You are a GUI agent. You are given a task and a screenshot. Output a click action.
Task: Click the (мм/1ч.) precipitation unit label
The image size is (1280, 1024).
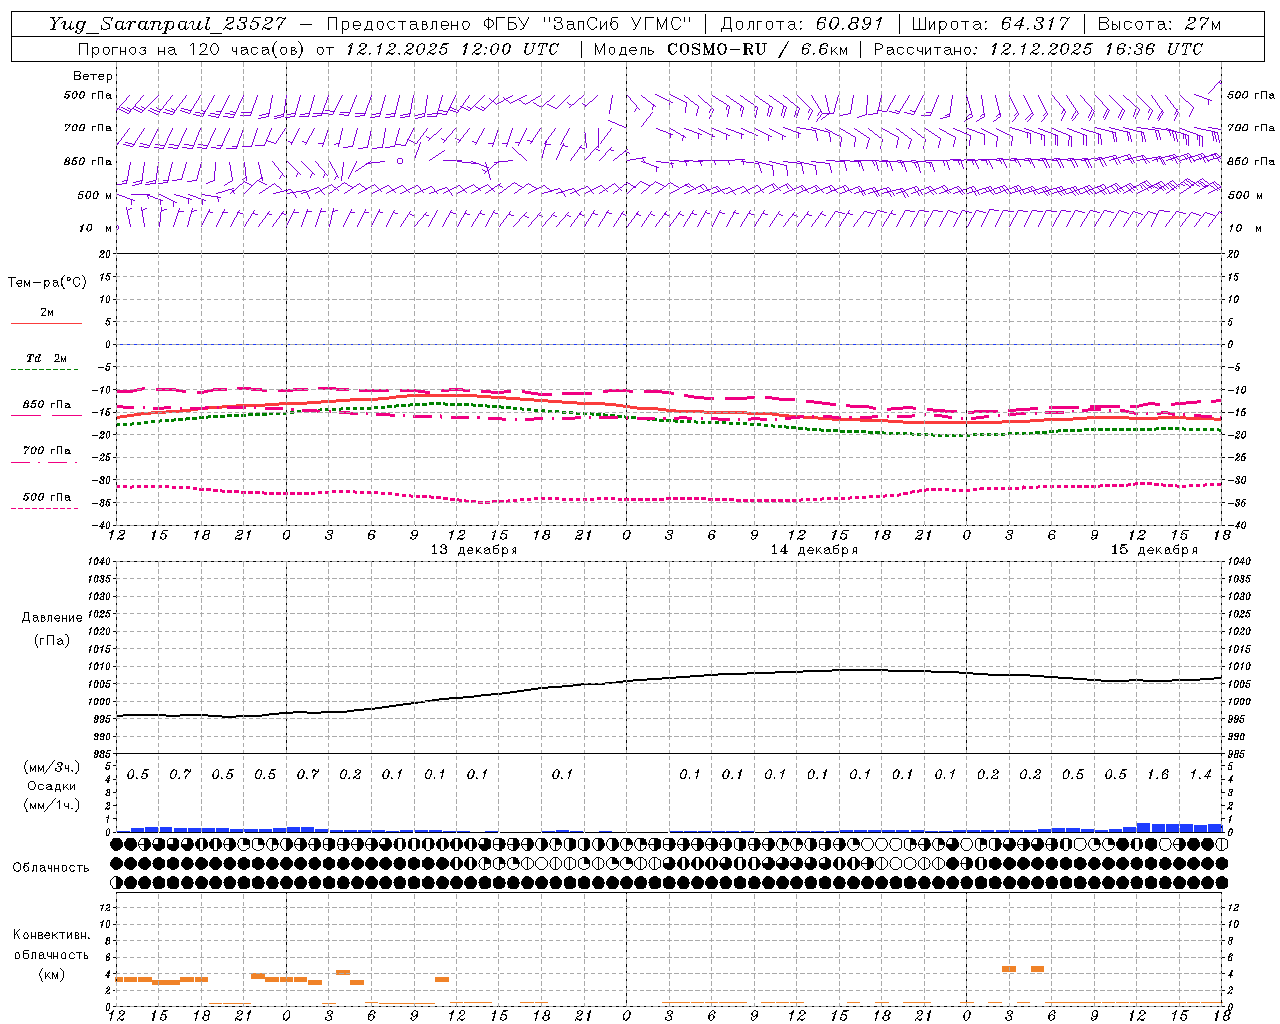pos(52,805)
